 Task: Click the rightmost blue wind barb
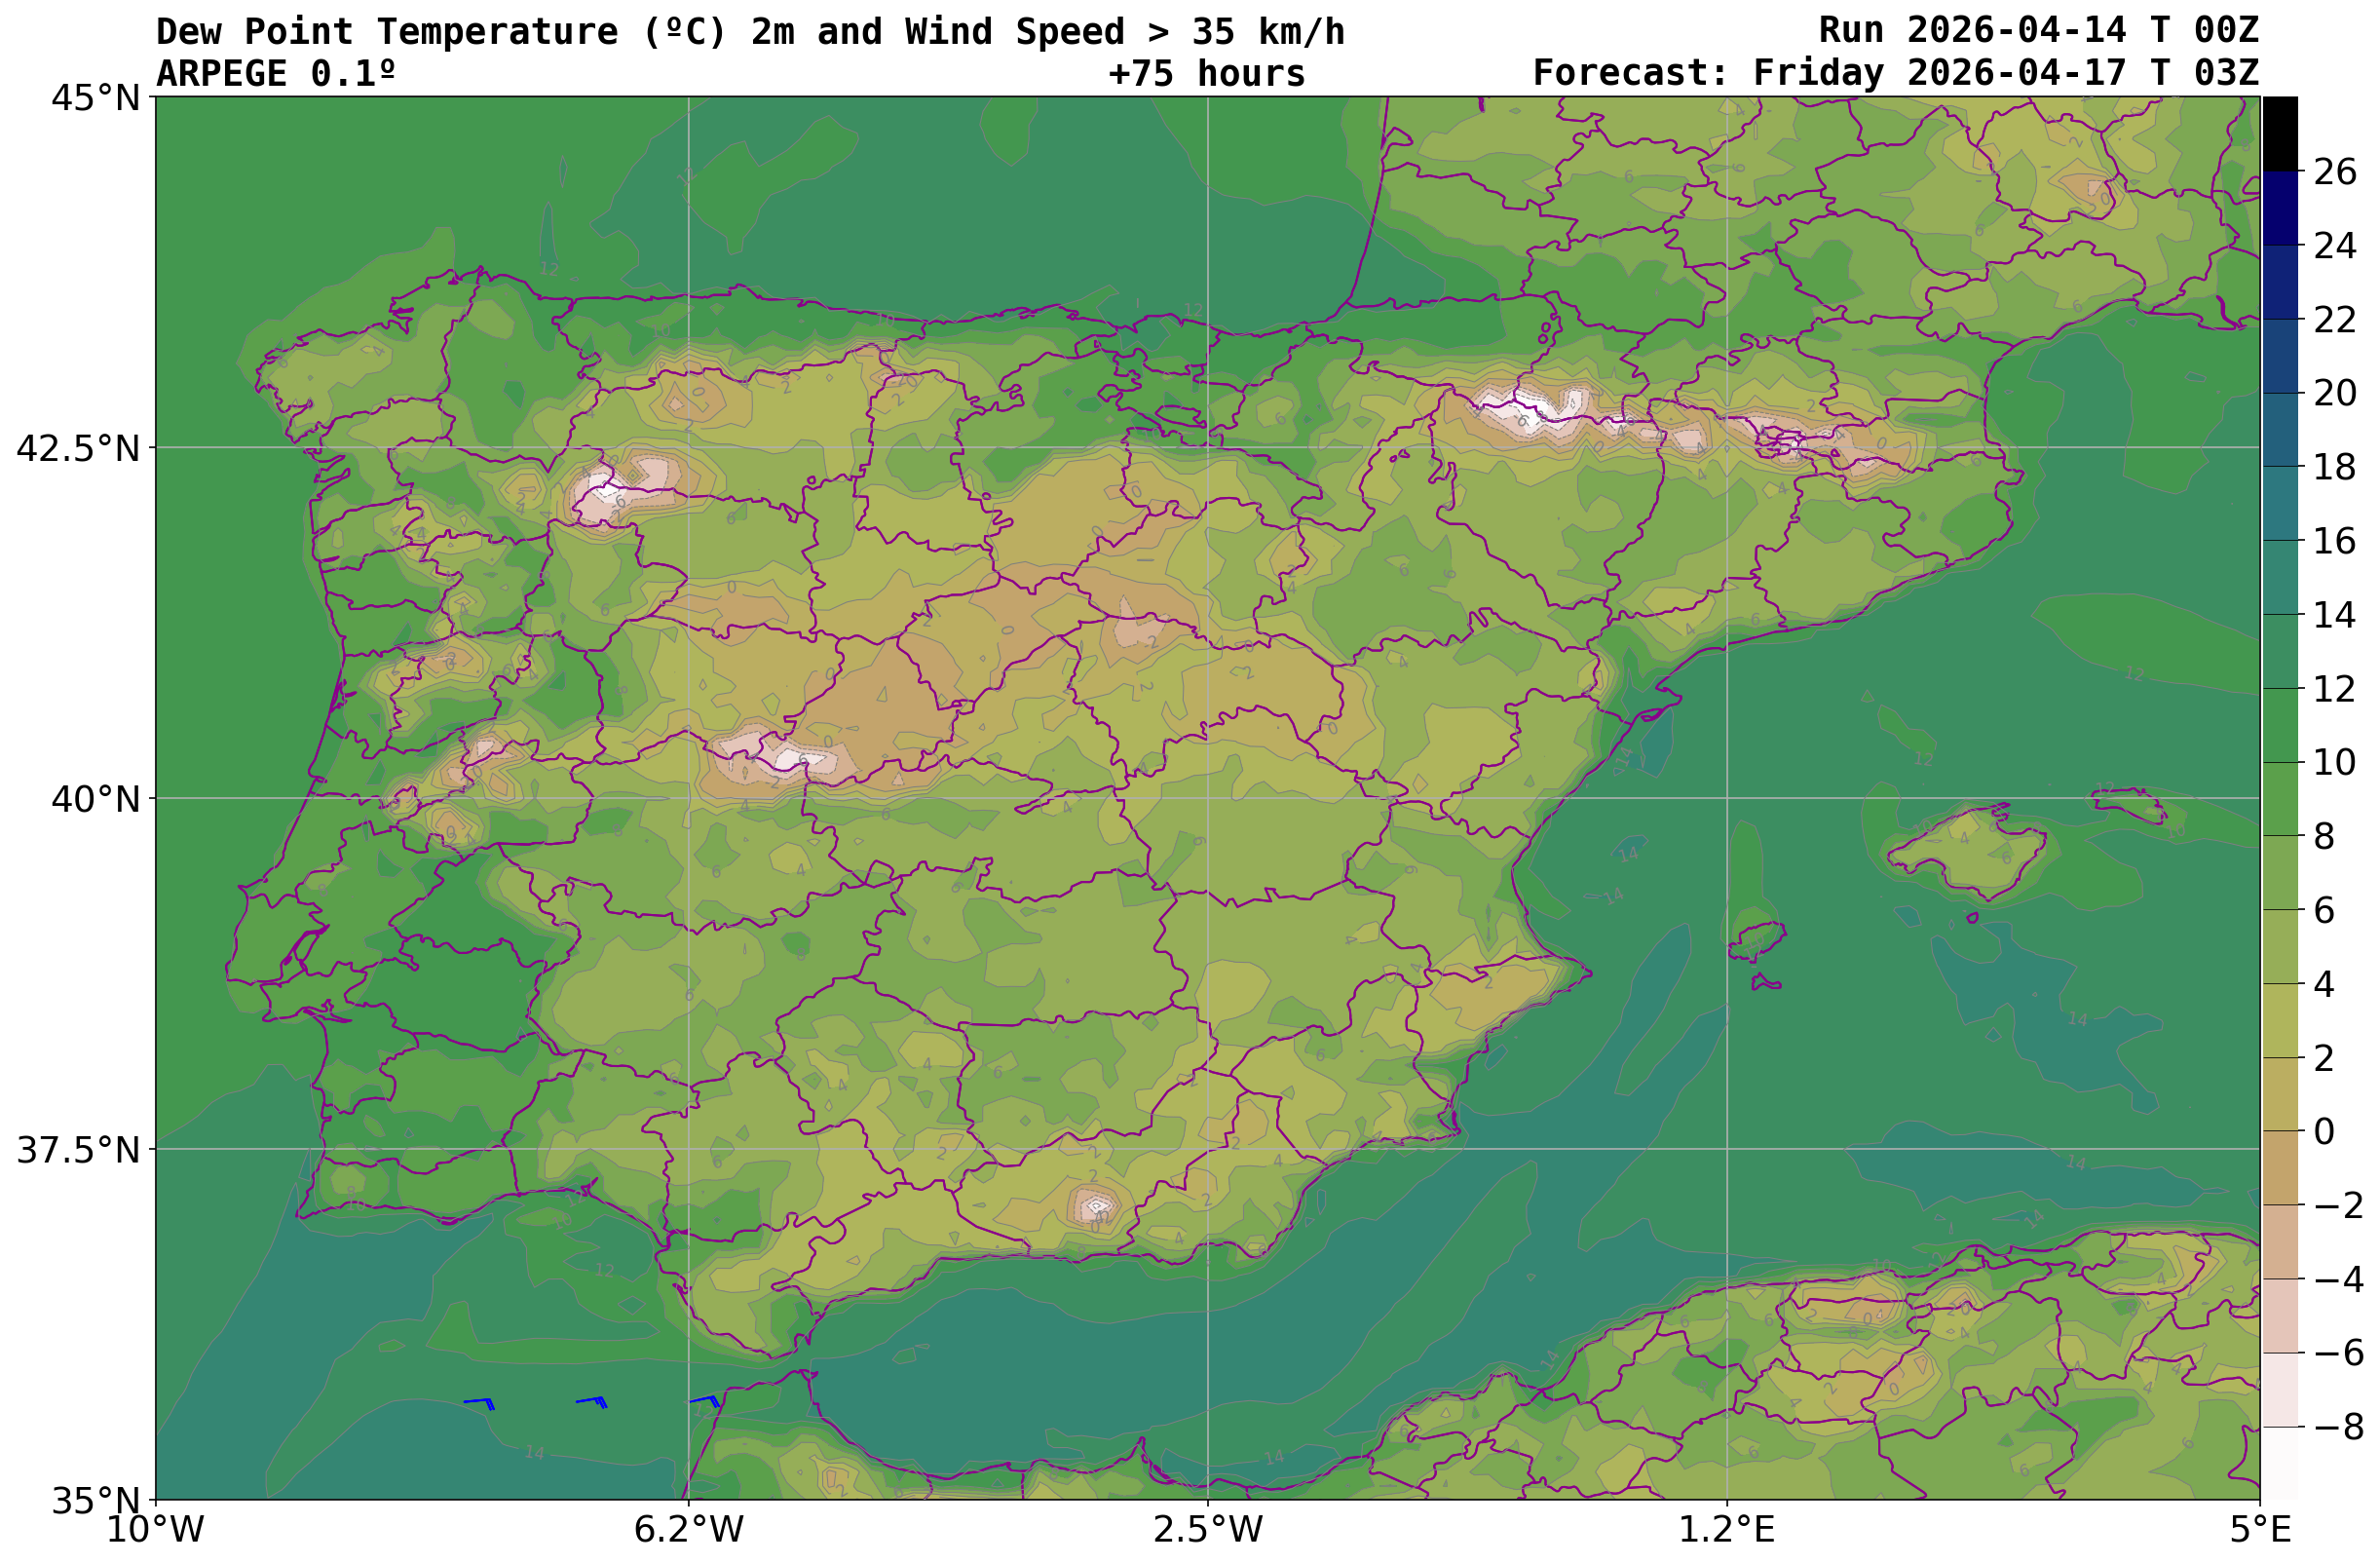click(705, 1399)
